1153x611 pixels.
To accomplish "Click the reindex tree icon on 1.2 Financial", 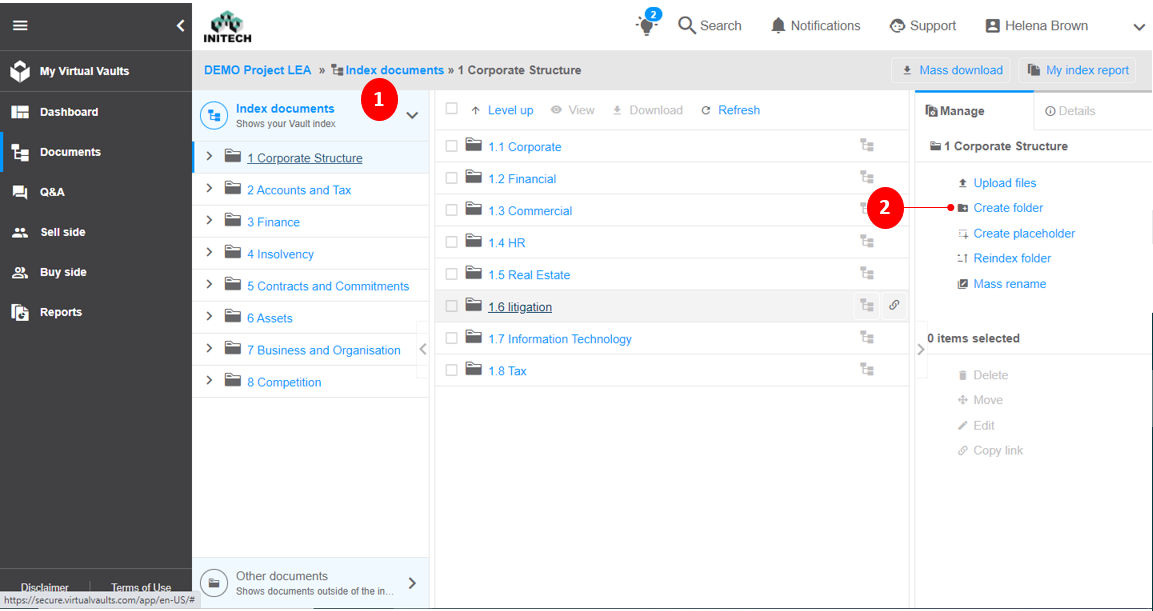I will [866, 177].
